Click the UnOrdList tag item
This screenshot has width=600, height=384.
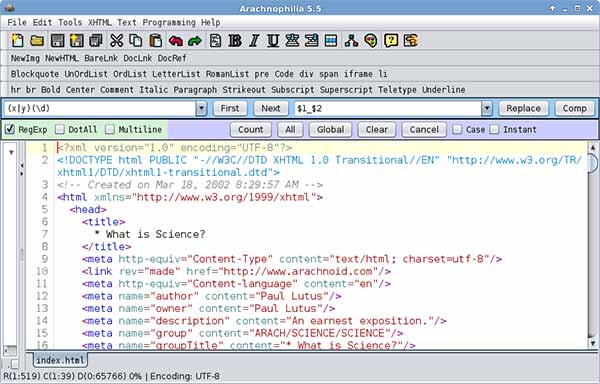pos(86,74)
